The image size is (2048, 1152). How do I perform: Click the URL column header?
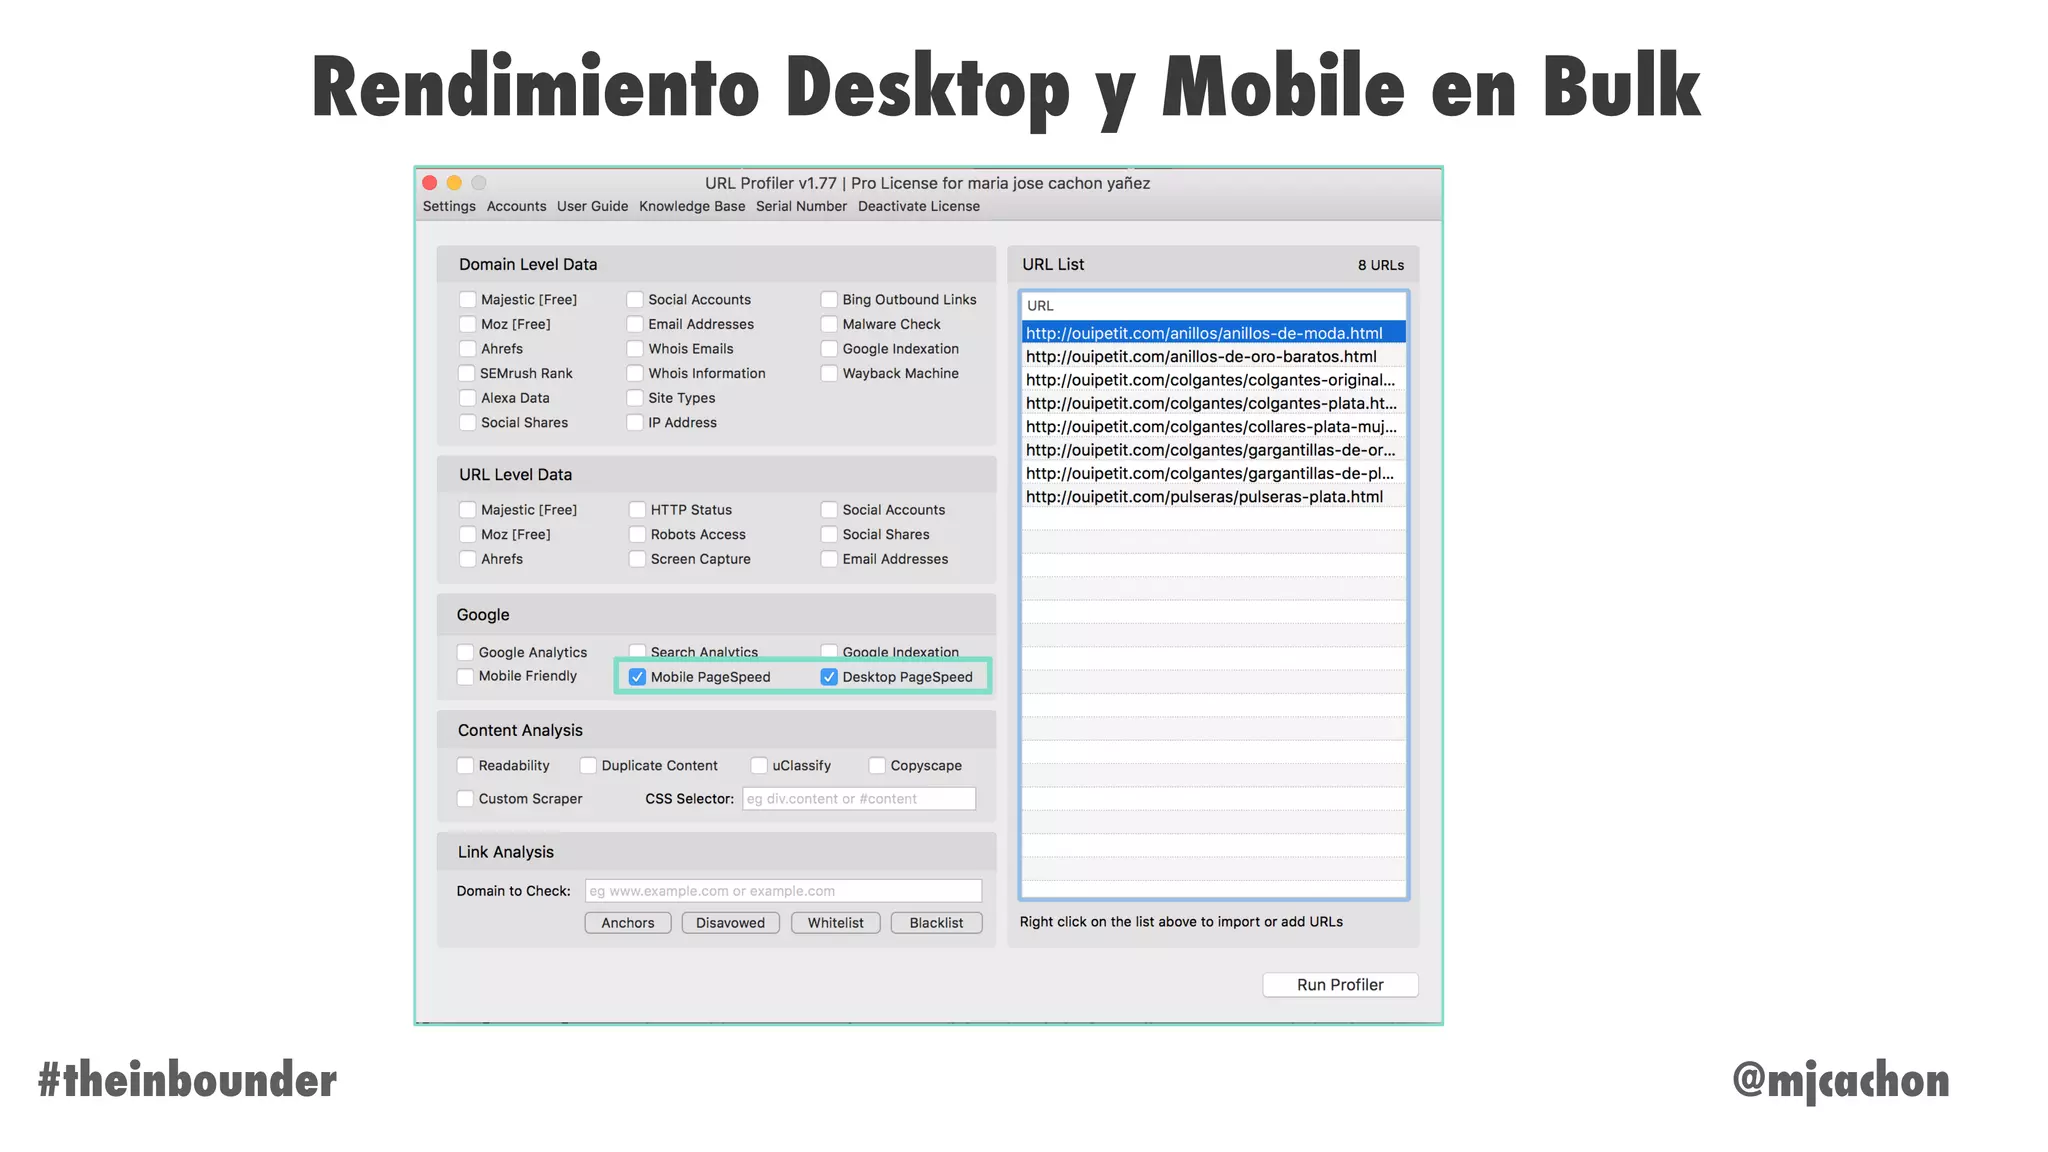click(1213, 306)
